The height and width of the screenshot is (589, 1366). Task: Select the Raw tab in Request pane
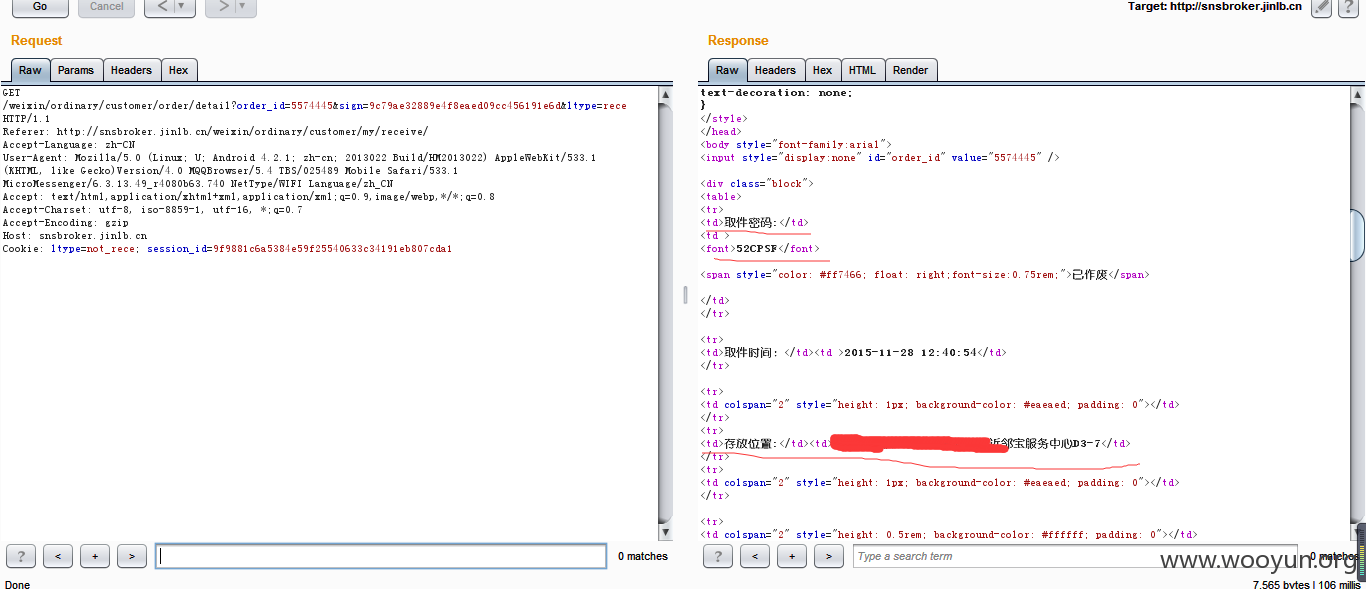coord(30,70)
